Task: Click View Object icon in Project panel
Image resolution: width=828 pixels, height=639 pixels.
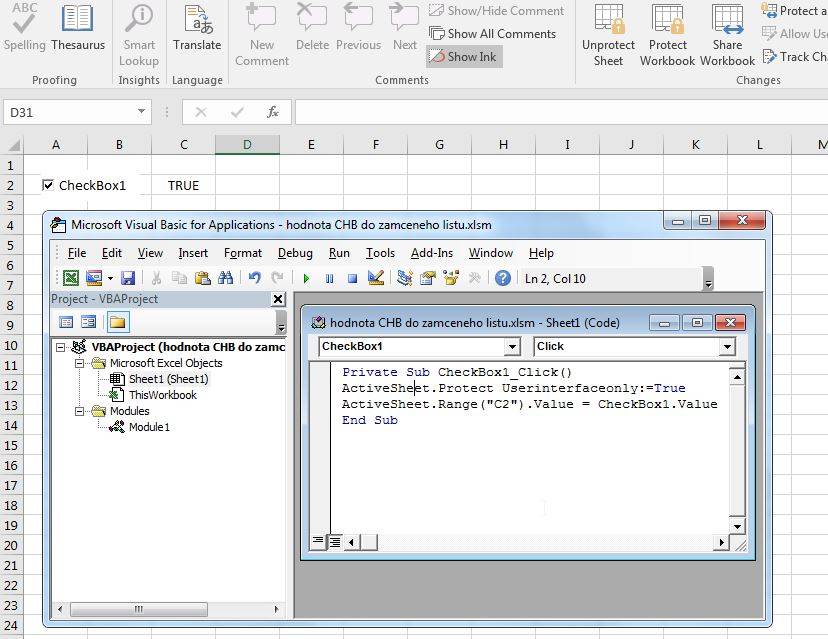Action: tap(88, 322)
